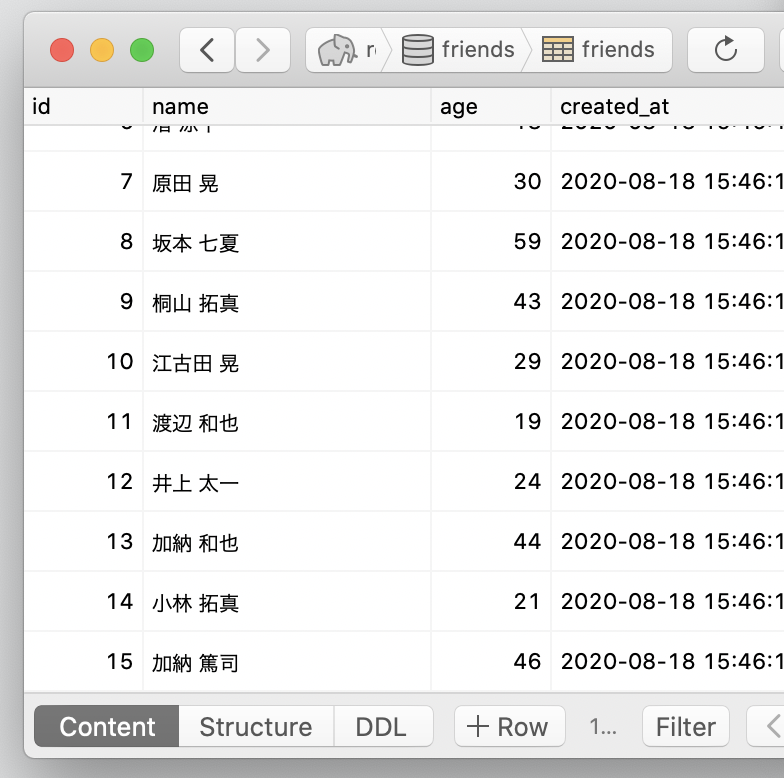Click created_at cell in row 15
The image size is (784, 778).
tap(668, 662)
